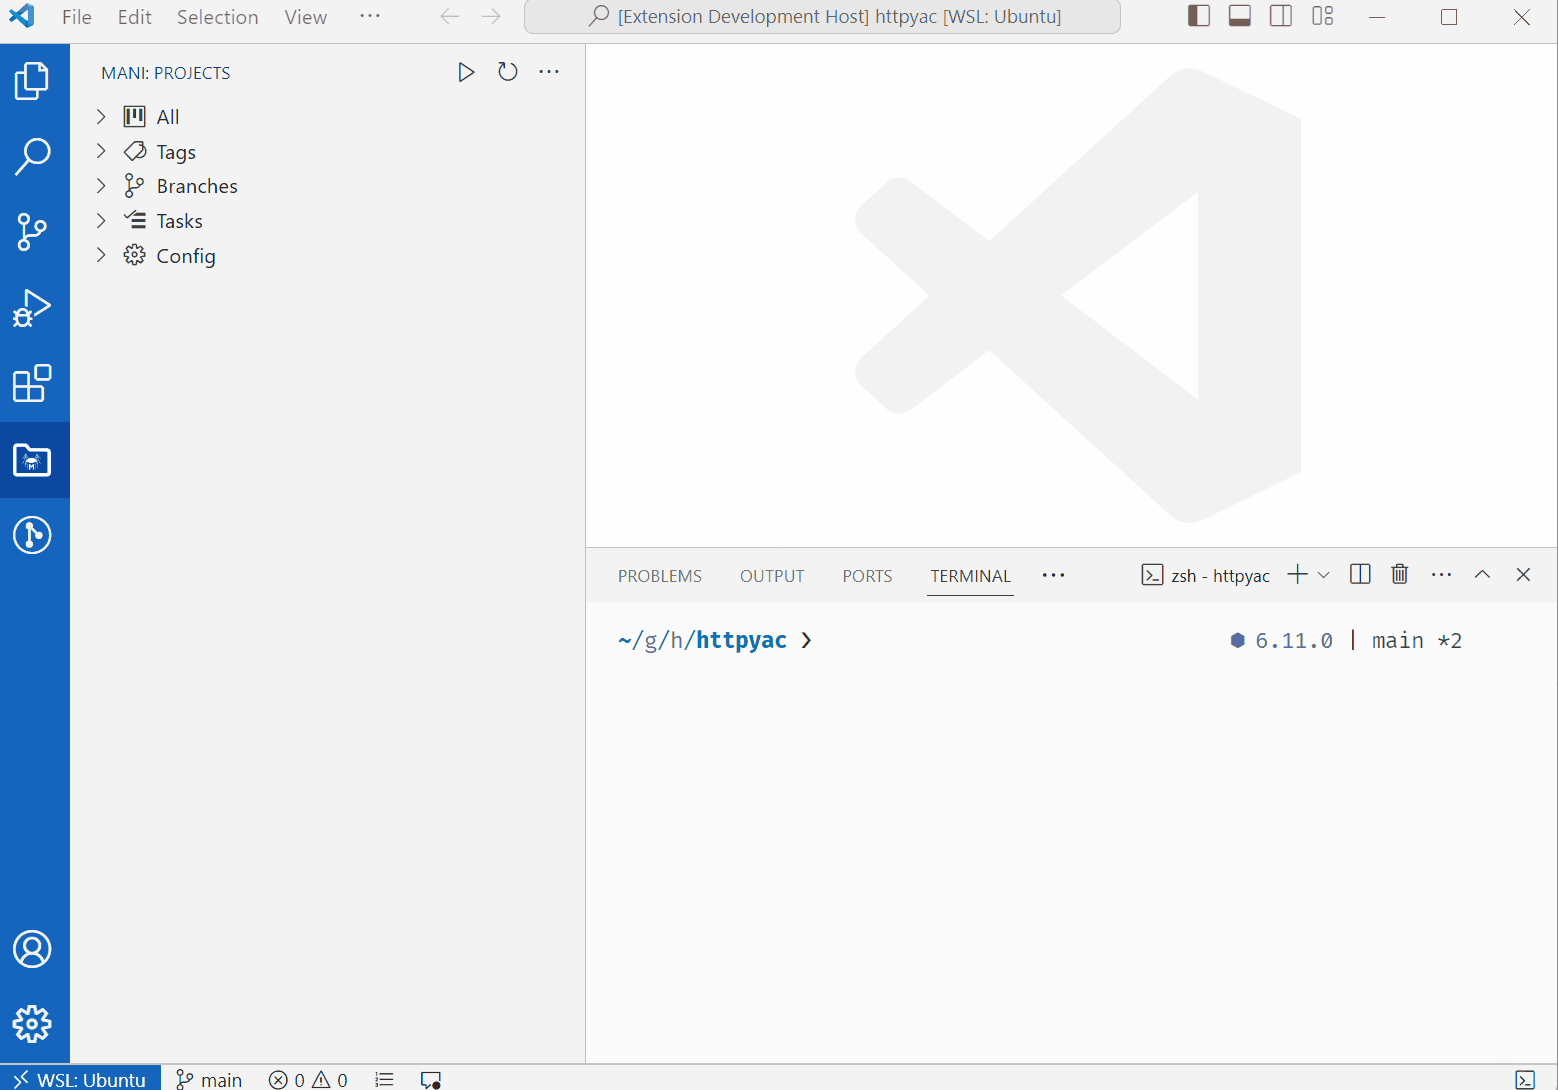
Task: Open the View menu
Action: (306, 17)
